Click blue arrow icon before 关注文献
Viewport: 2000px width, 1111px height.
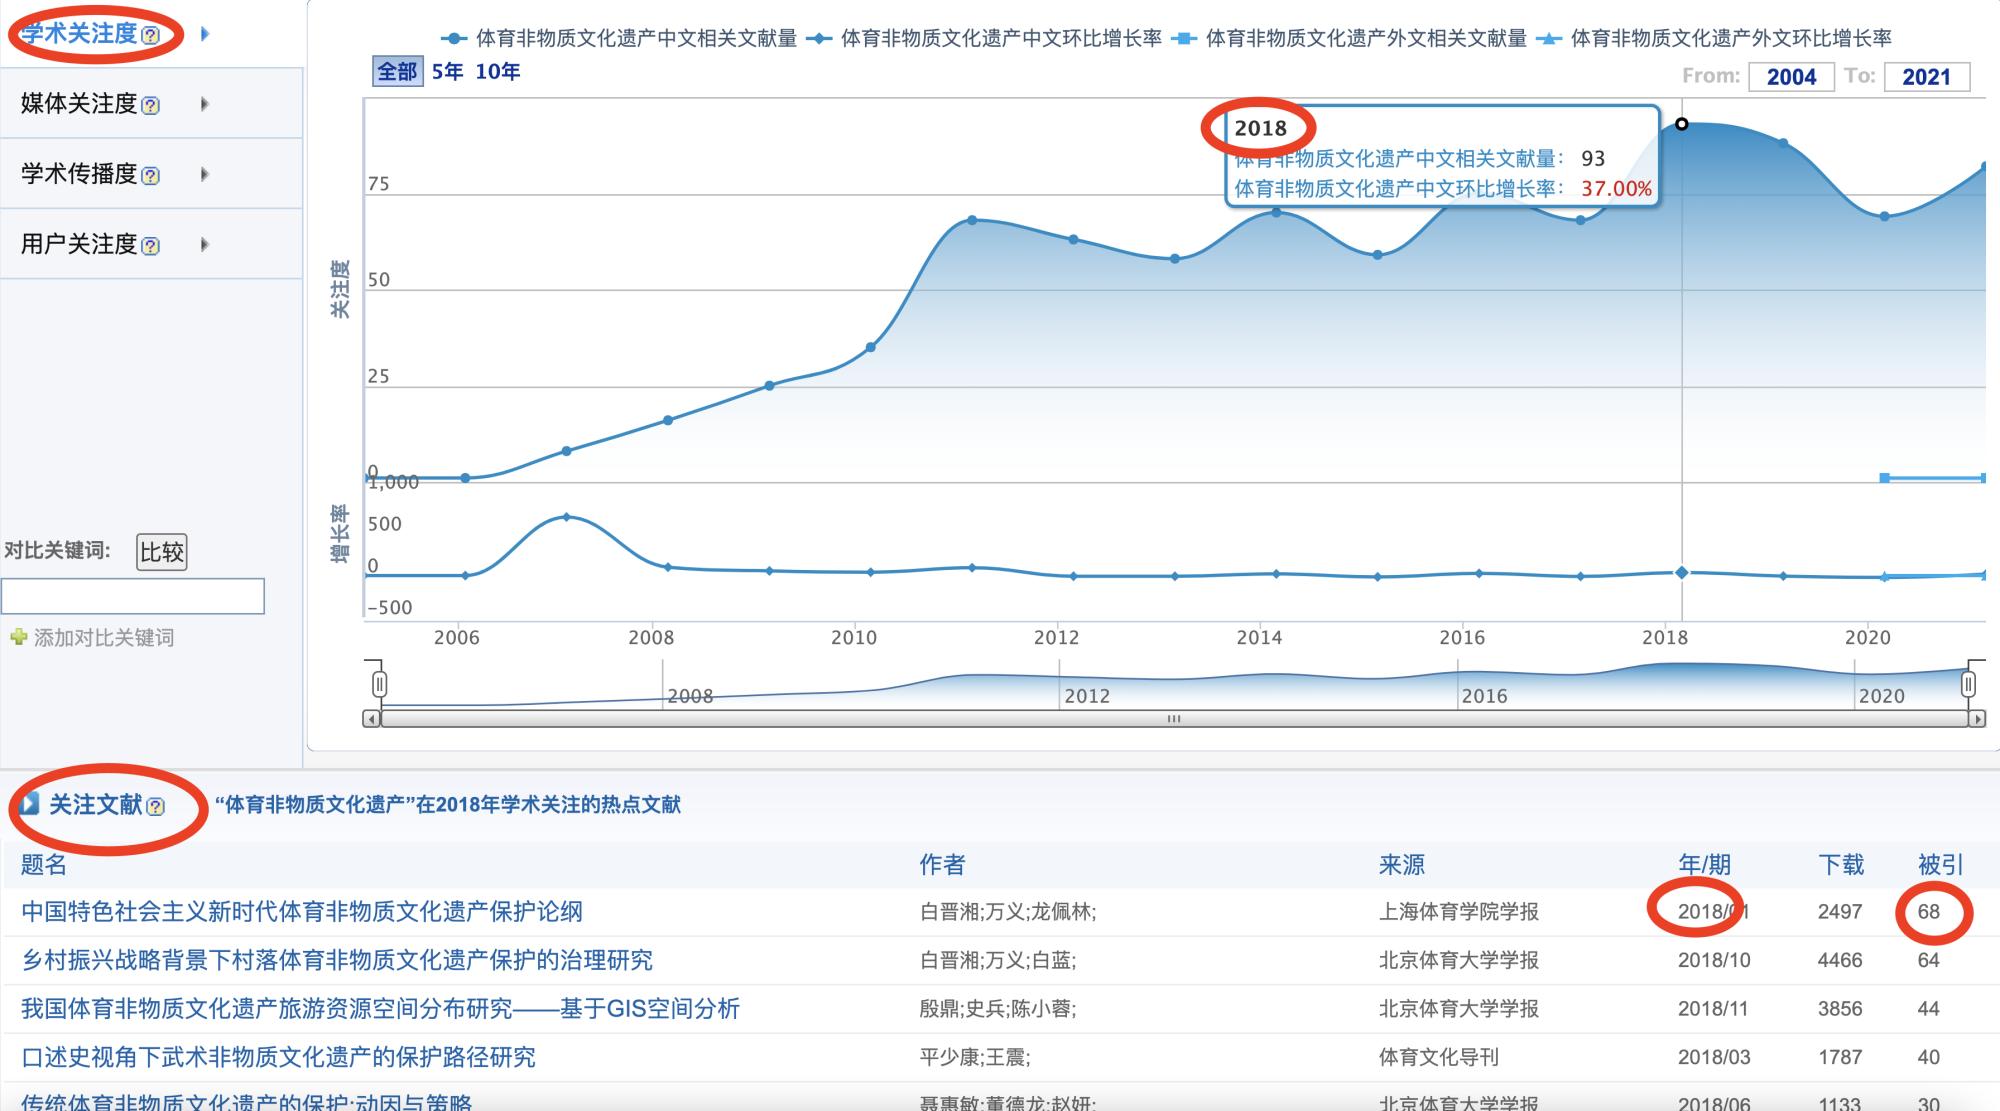tap(30, 804)
